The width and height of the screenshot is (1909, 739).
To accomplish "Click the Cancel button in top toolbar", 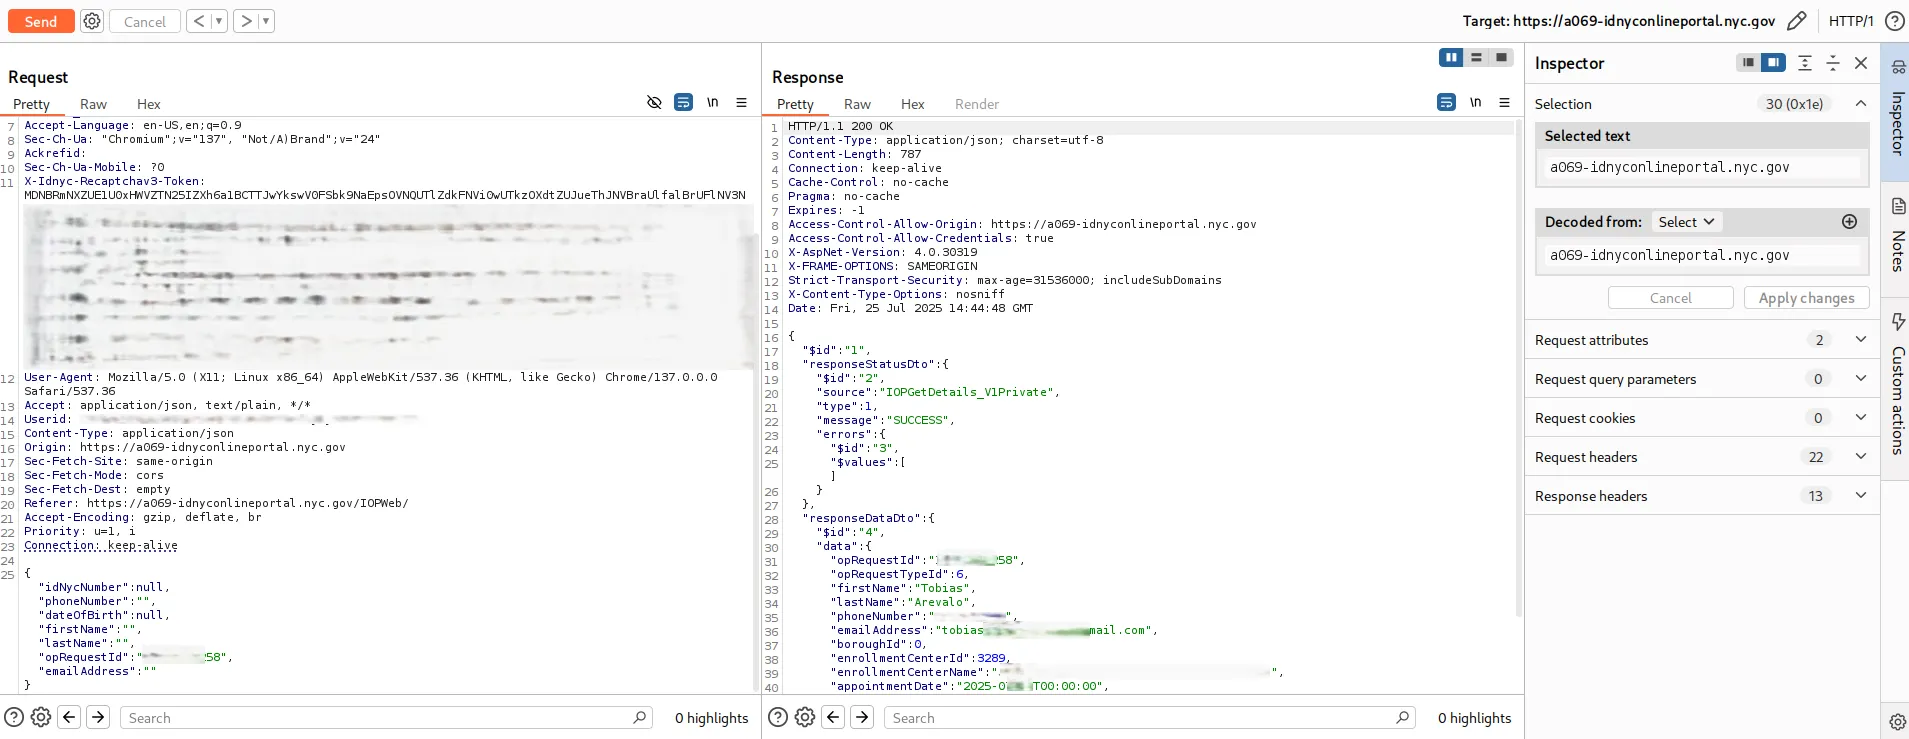I will click(145, 21).
